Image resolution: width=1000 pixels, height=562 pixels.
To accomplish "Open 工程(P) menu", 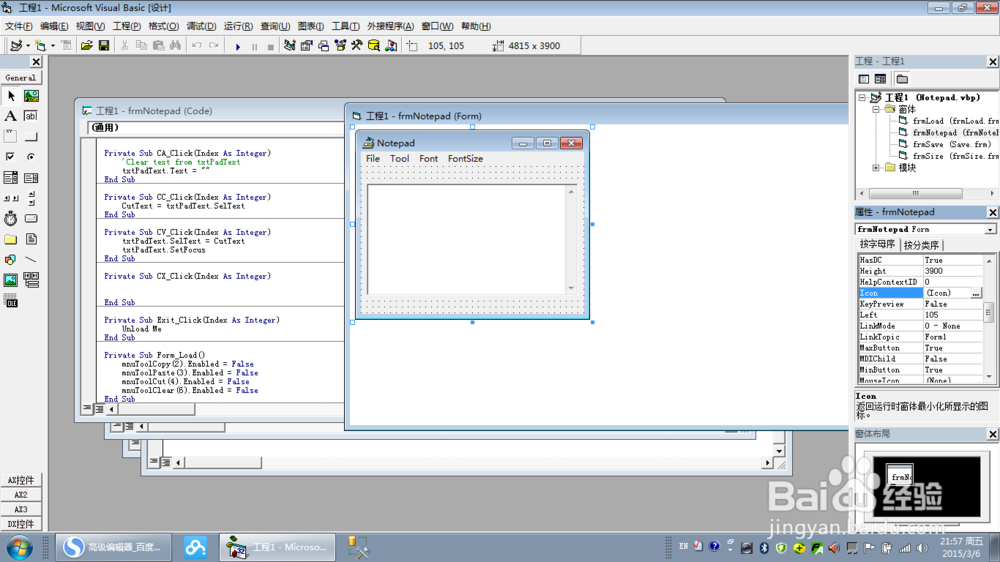I will click(126, 26).
